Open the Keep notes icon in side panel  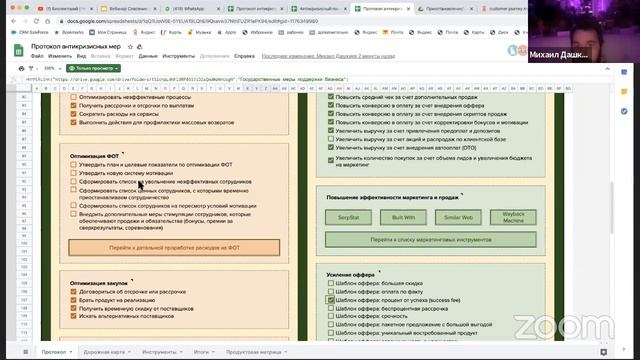pyautogui.click(x=624, y=92)
